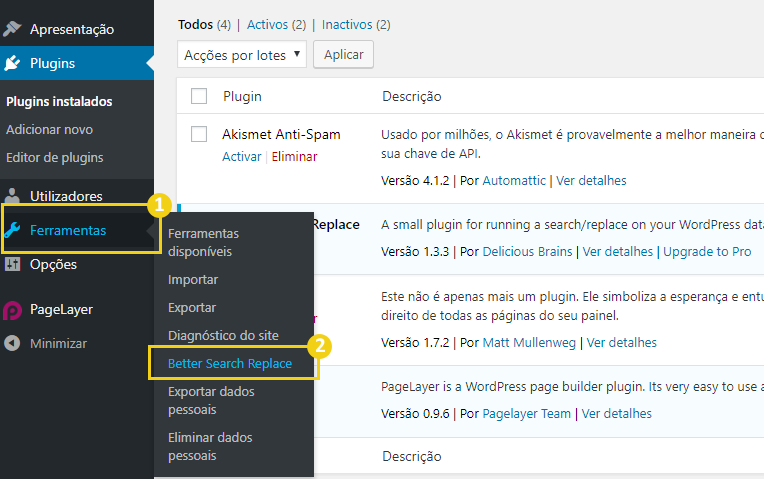Screen dimensions: 764x479
Task: Activate Akismet via Activar link
Action: [x=242, y=156]
